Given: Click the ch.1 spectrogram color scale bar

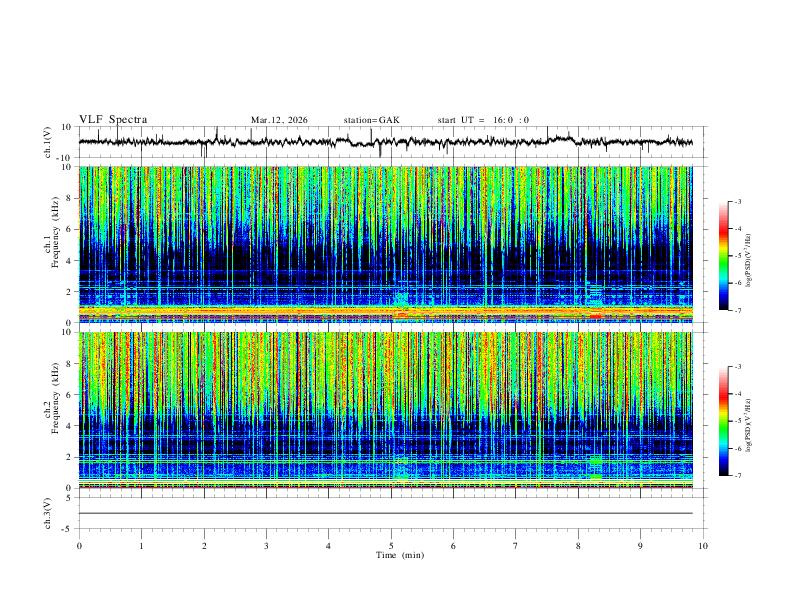Looking at the screenshot, I should tap(723, 256).
